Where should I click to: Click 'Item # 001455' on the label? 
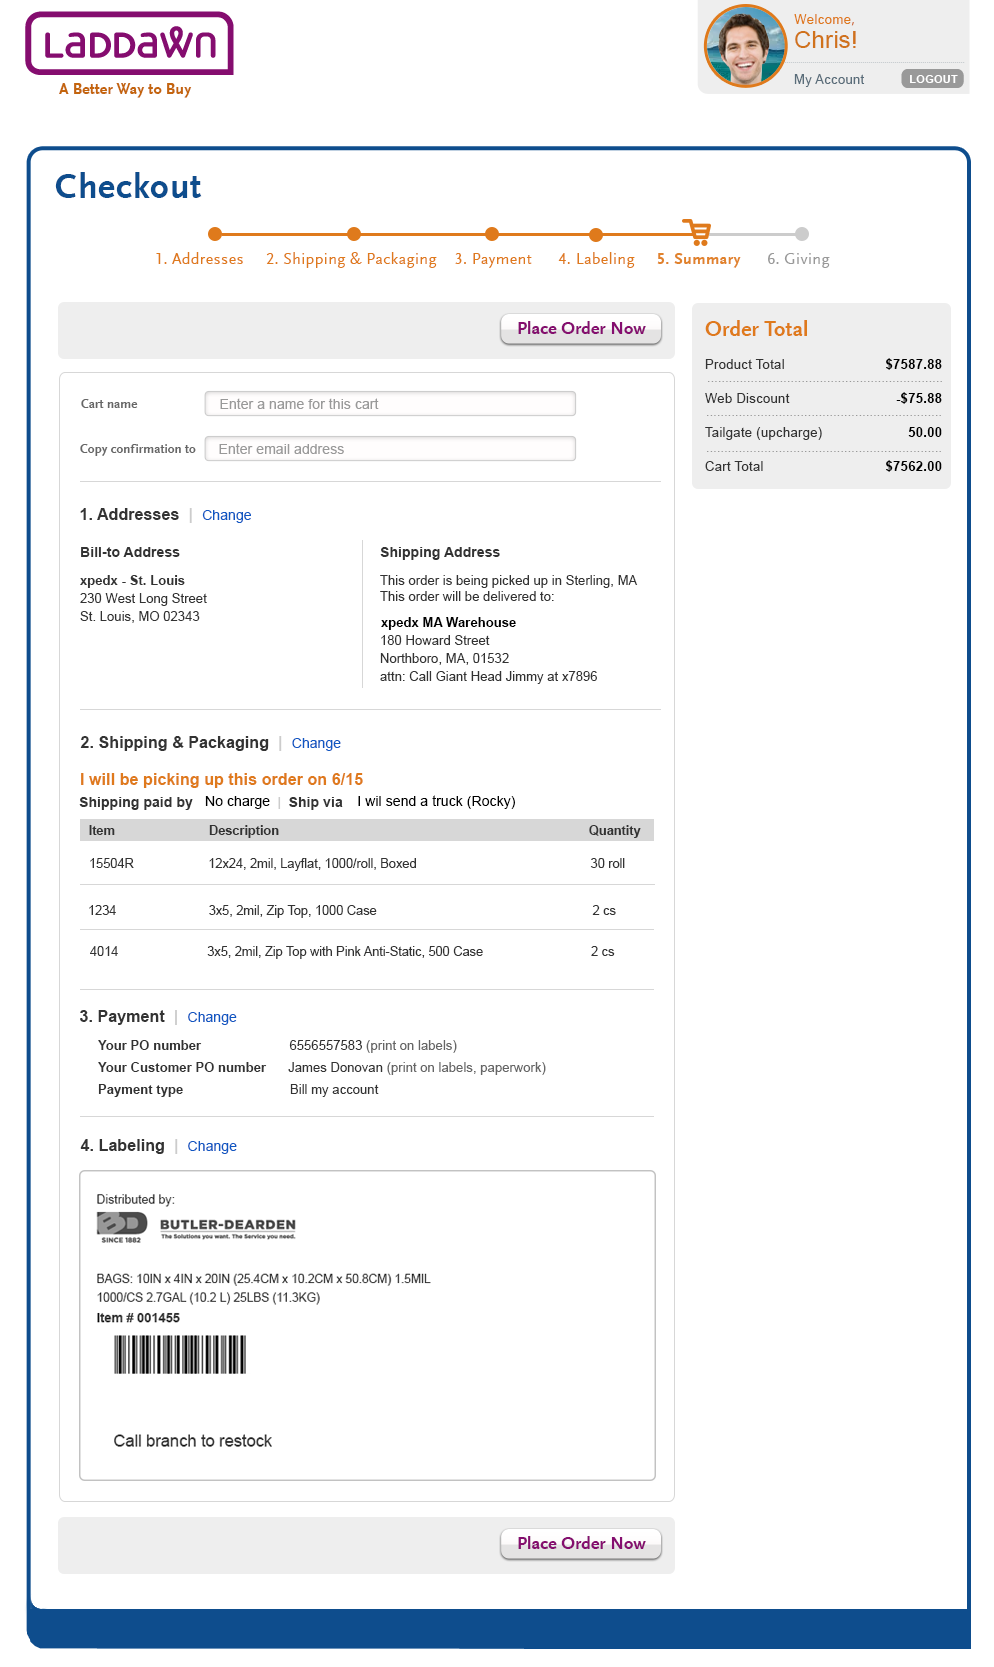tap(138, 1318)
